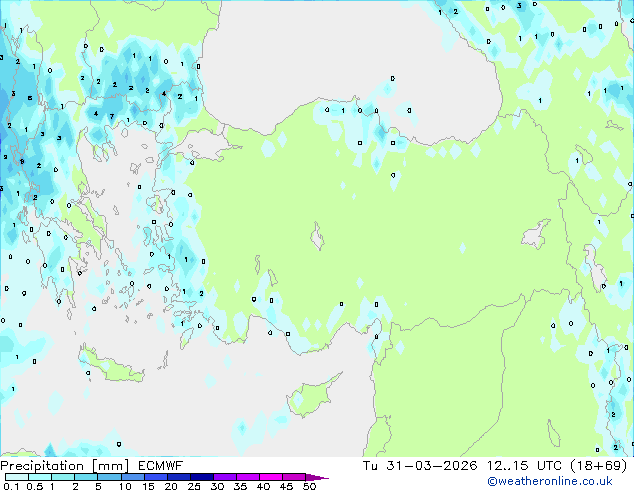
Task: Click the '0.5' legend scale label
Action: 35,486
